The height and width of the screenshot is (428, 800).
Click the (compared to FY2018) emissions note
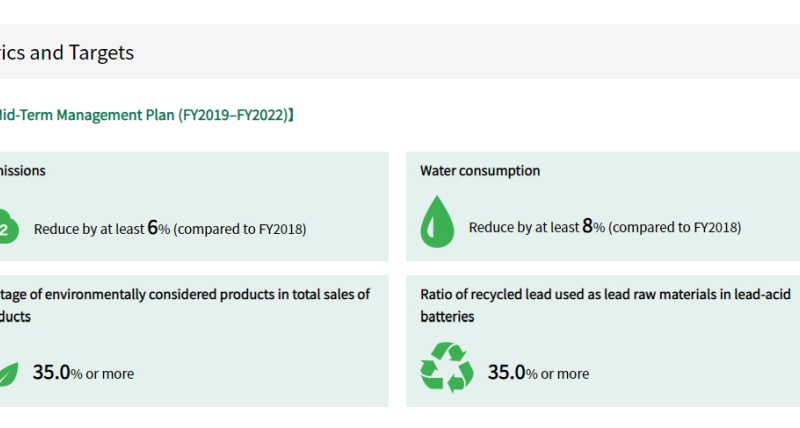240,229
